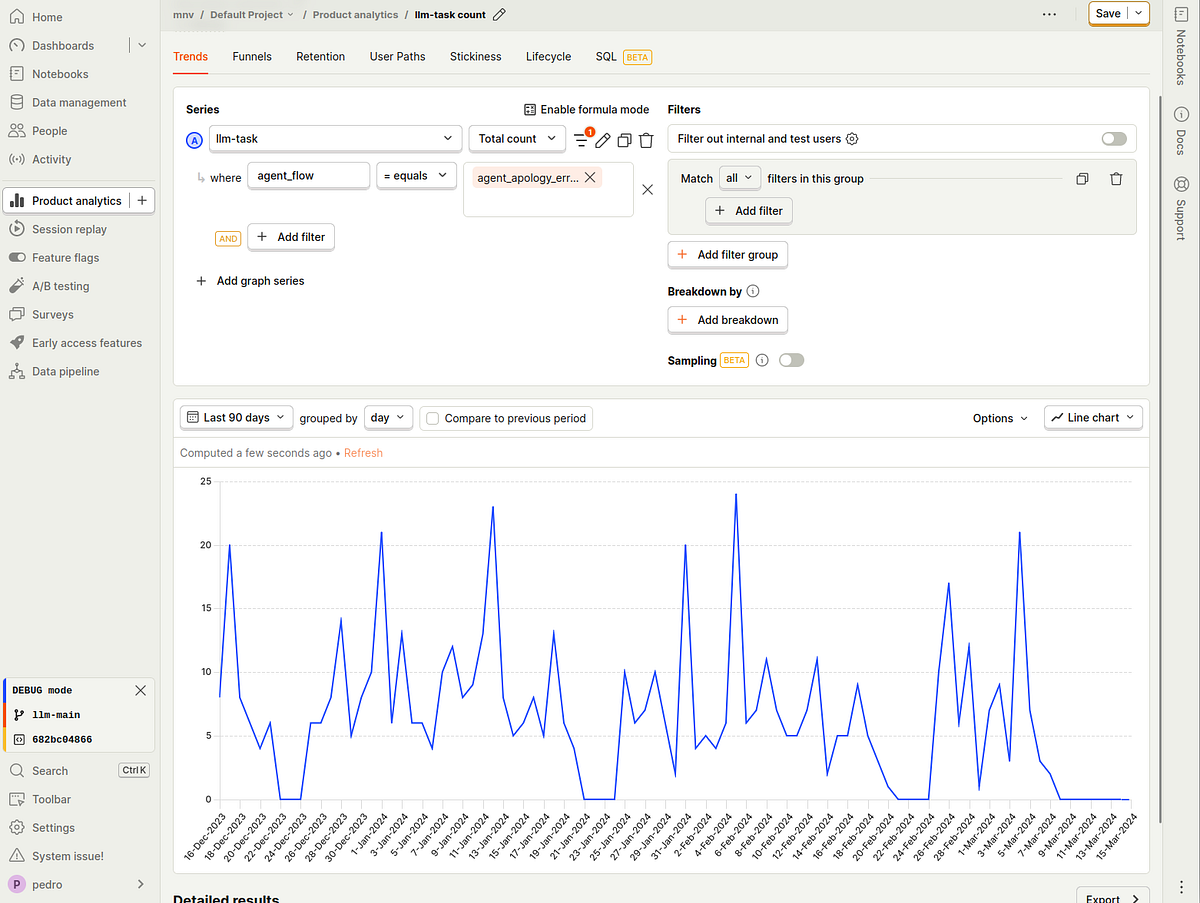Click the filter icon on the llm-task series

[580, 140]
